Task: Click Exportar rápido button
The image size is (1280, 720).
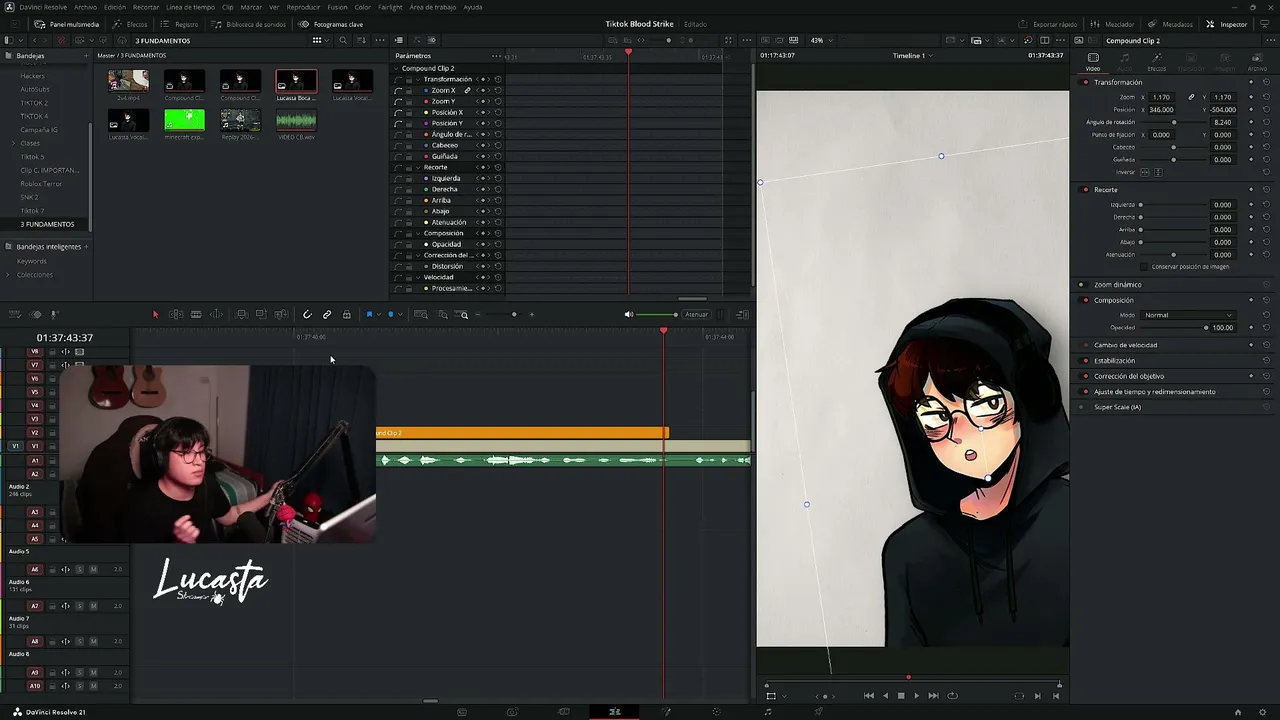Action: pyautogui.click(x=1047, y=24)
